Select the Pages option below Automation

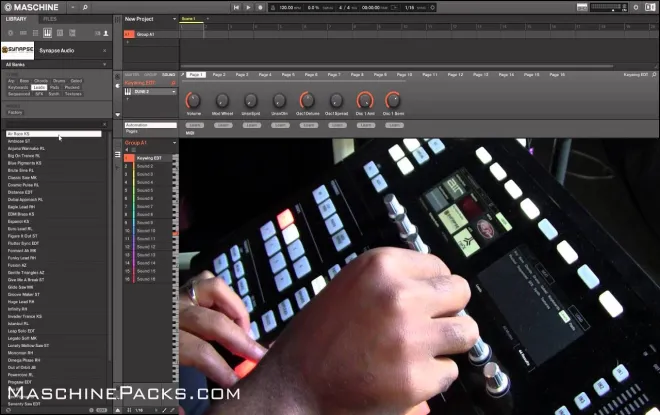pos(132,131)
